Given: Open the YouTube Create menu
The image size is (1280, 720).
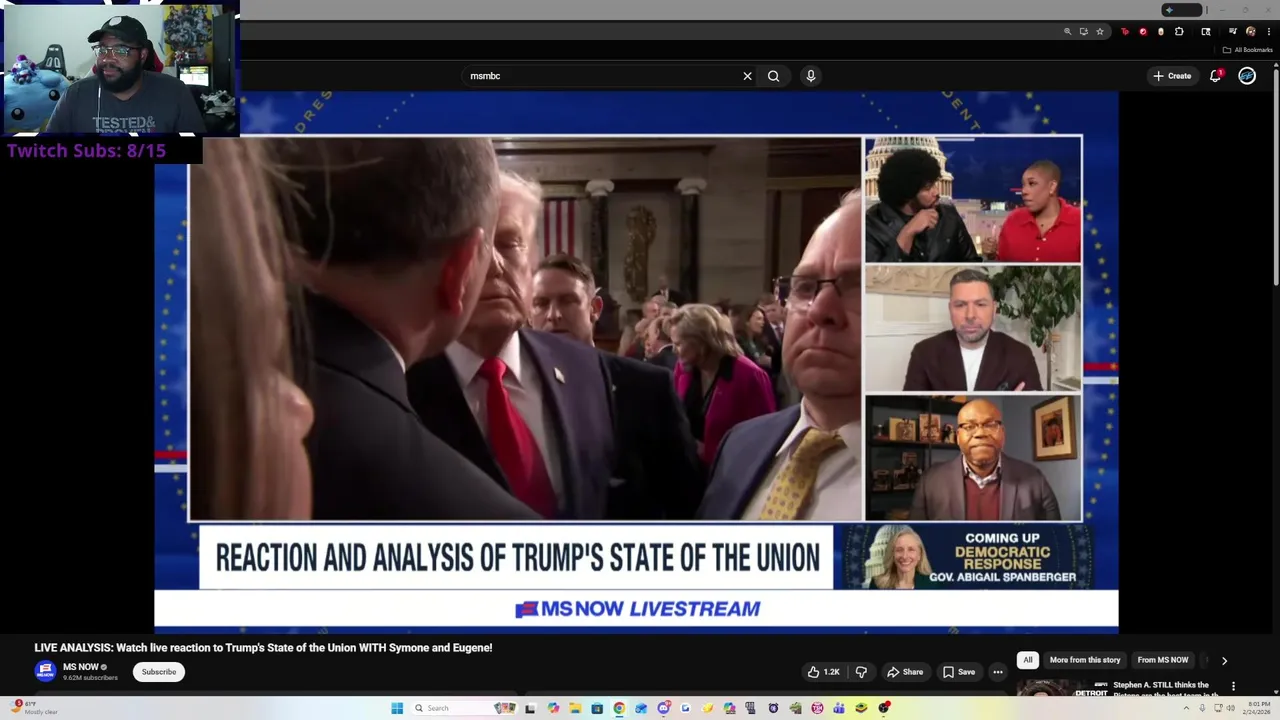Looking at the screenshot, I should point(1173,76).
